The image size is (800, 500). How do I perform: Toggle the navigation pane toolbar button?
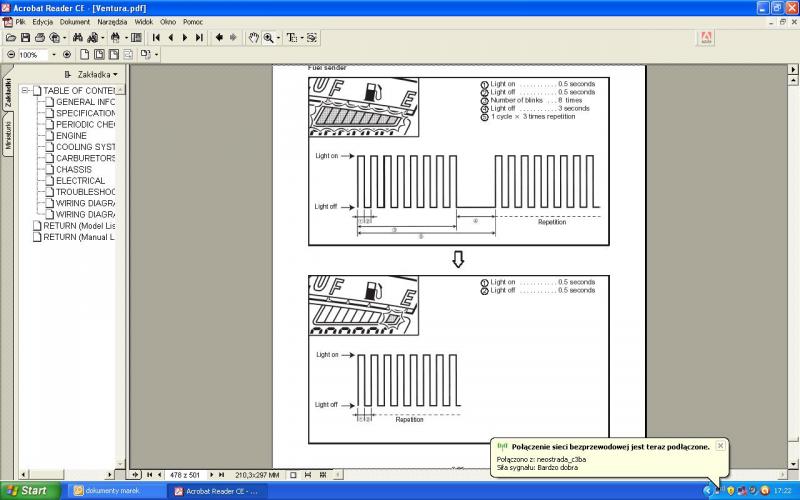coord(136,37)
